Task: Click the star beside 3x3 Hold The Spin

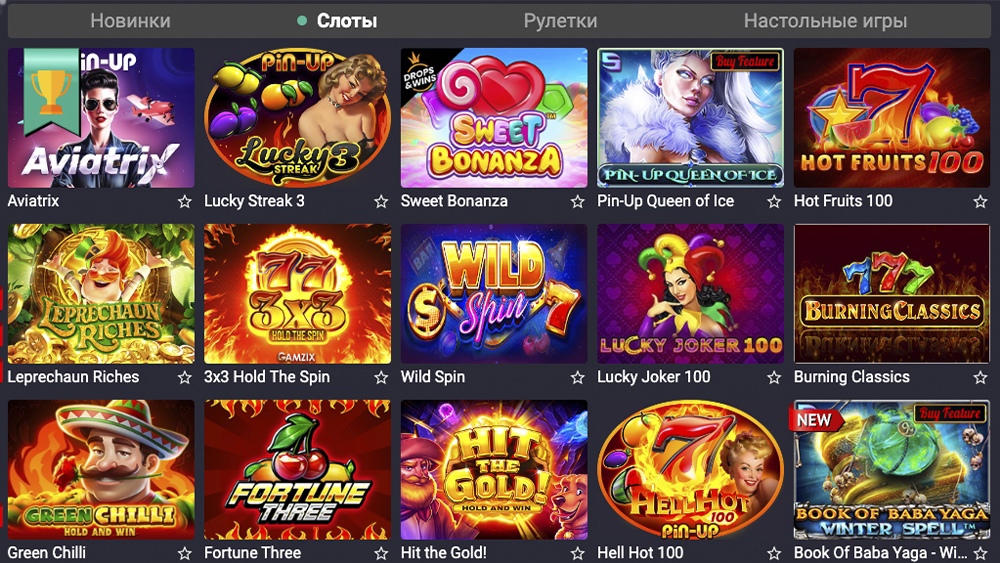Action: pyautogui.click(x=381, y=377)
